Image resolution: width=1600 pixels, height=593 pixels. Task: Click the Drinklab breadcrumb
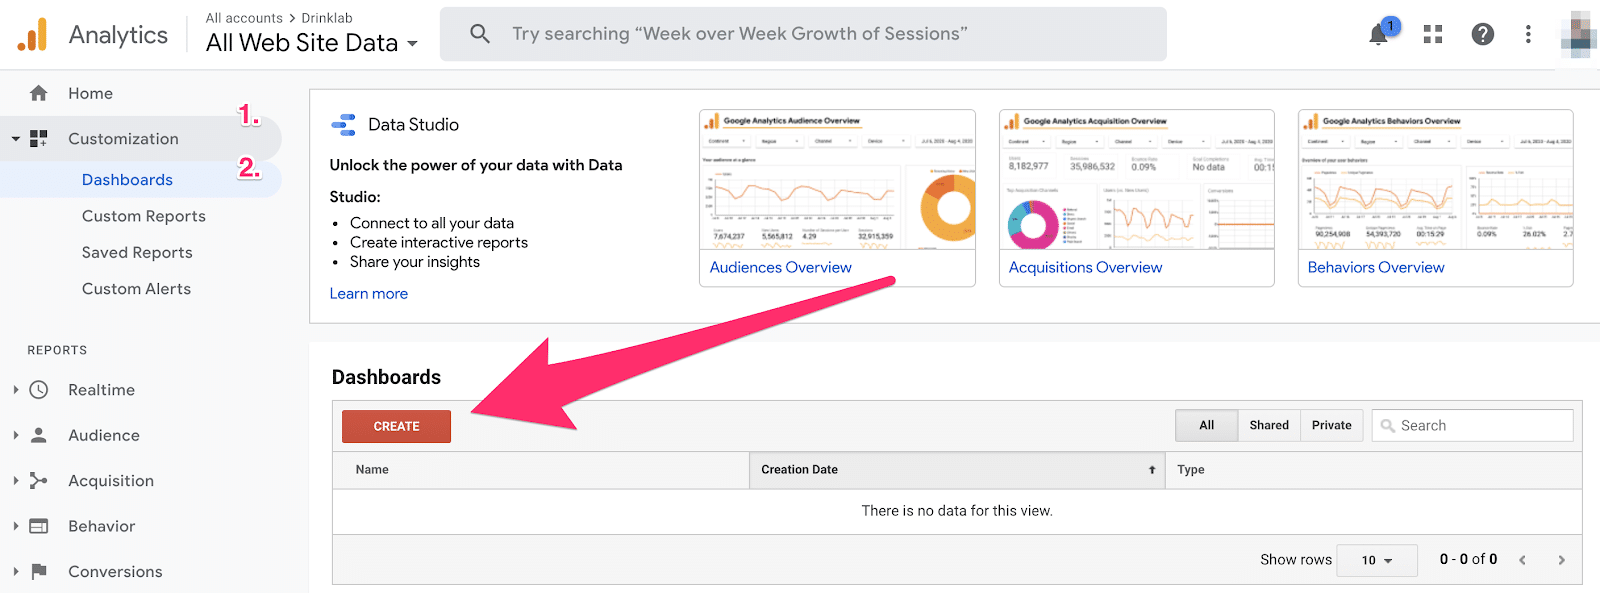click(x=327, y=18)
